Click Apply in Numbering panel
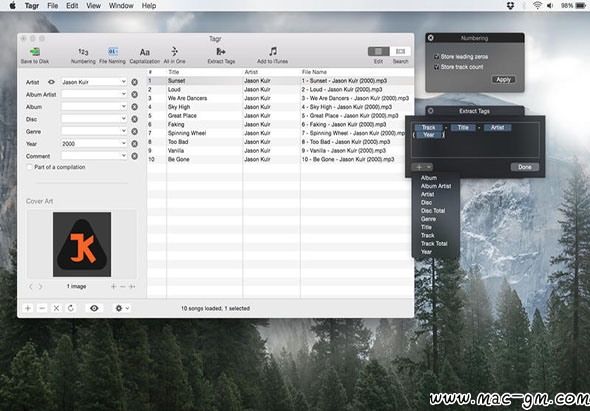Screen dimensions: 590x411 (503, 80)
